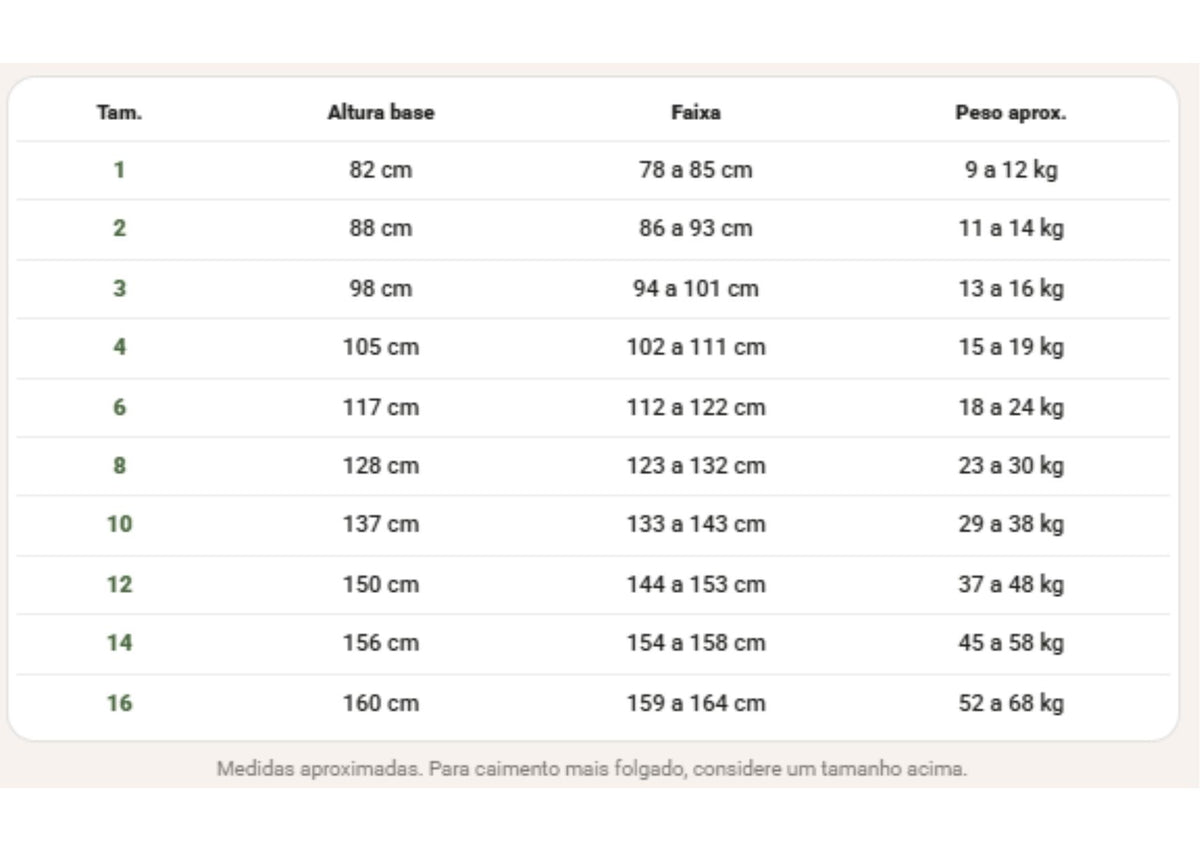Select the 94 a 101 cm range cell
This screenshot has width=1200, height=851.
[696, 288]
